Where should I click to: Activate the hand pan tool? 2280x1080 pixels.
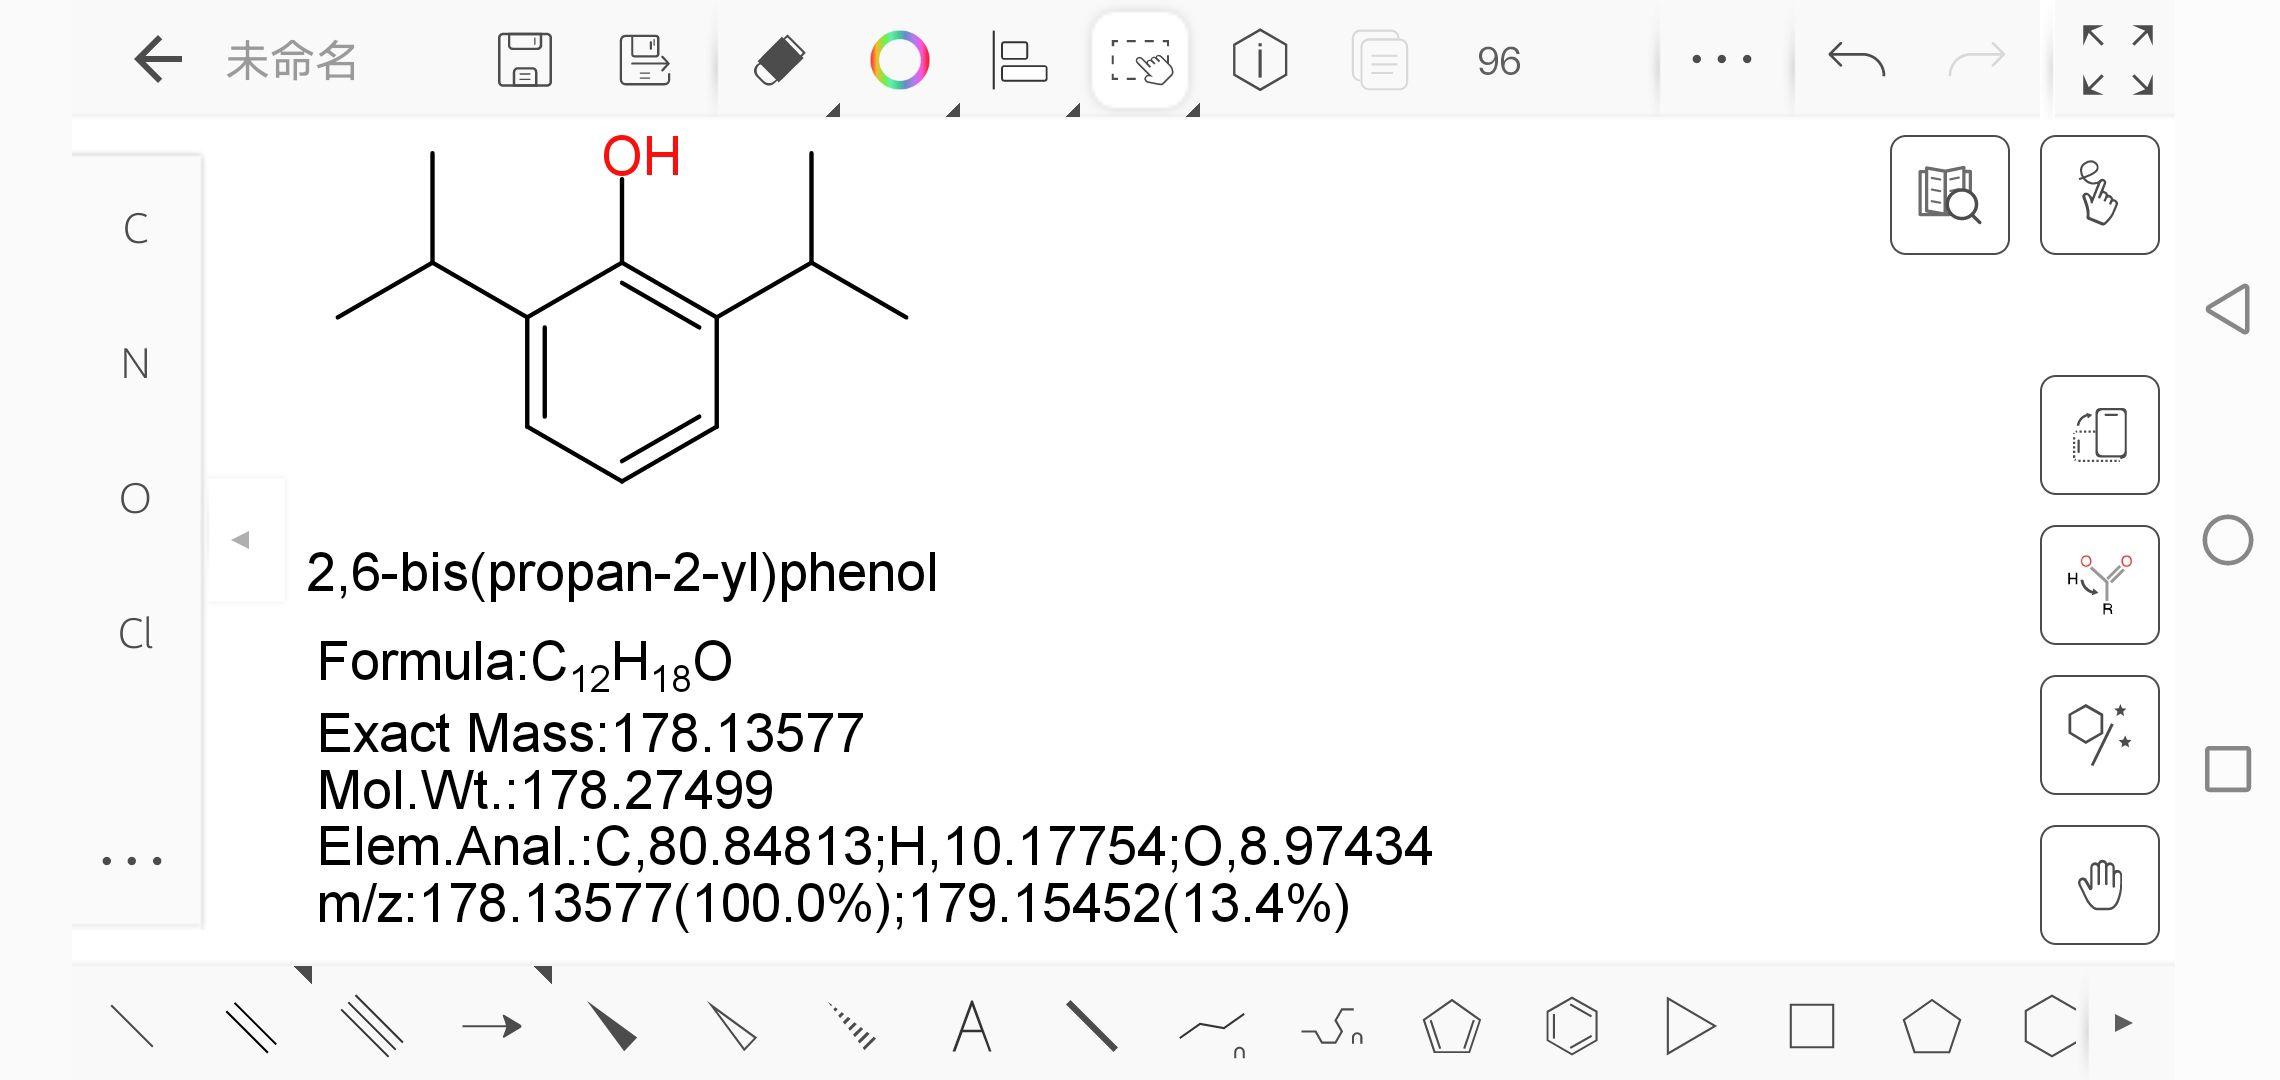[2099, 884]
